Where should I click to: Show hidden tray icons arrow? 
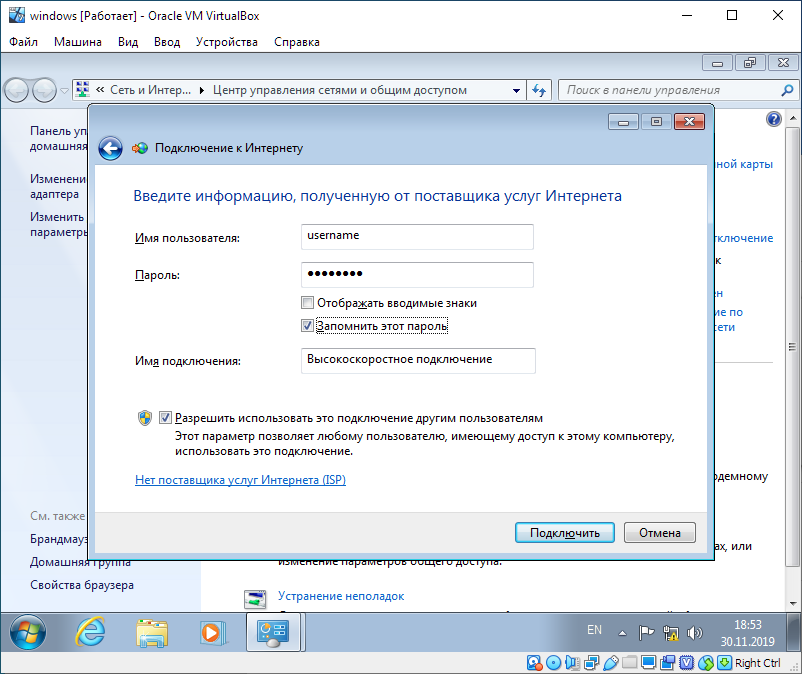click(622, 633)
